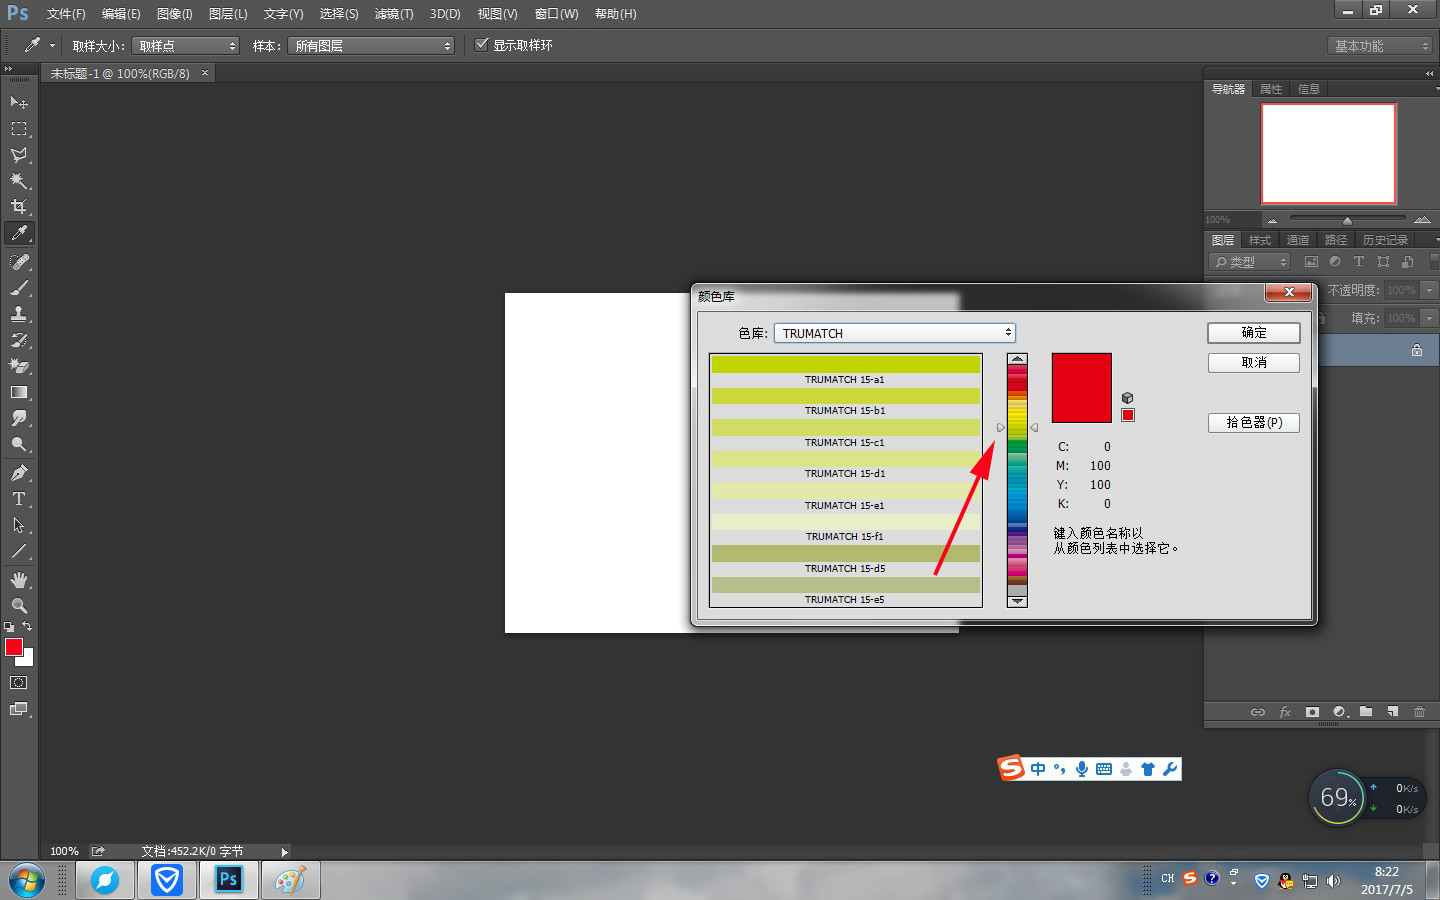Toggle the shape layer filter
1440x900 pixels.
(x=1383, y=262)
